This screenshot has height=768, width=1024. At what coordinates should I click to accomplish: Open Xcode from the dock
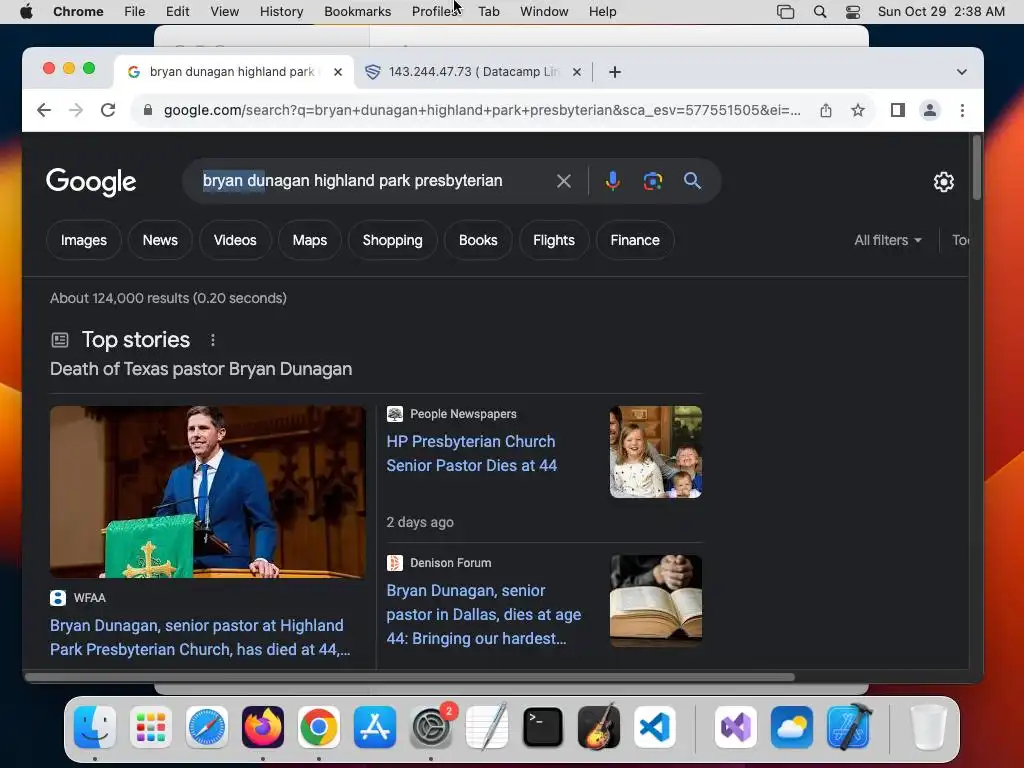849,727
